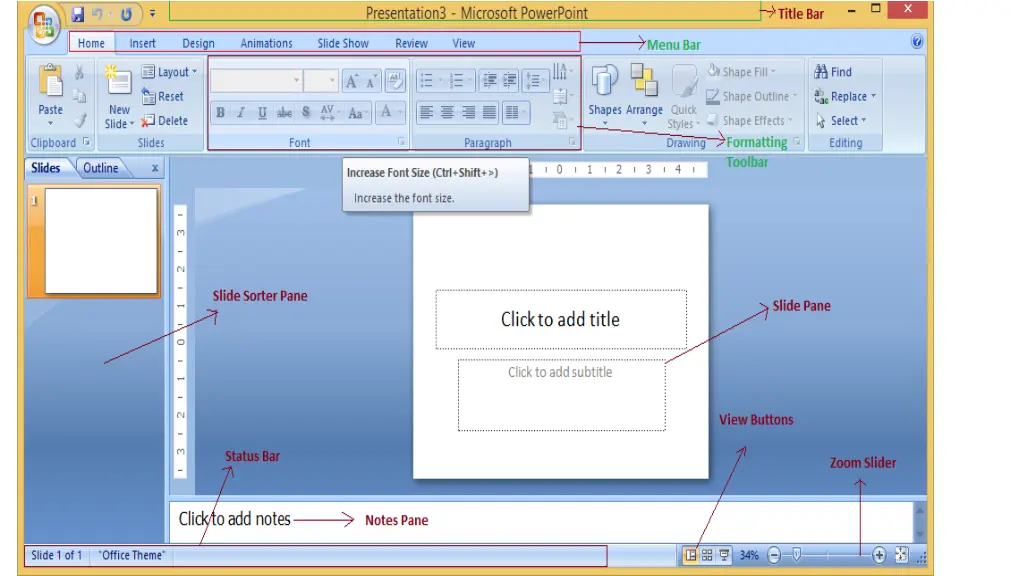
Task: Open Customize Quick Access Toolbar arrow
Action: [x=152, y=14]
